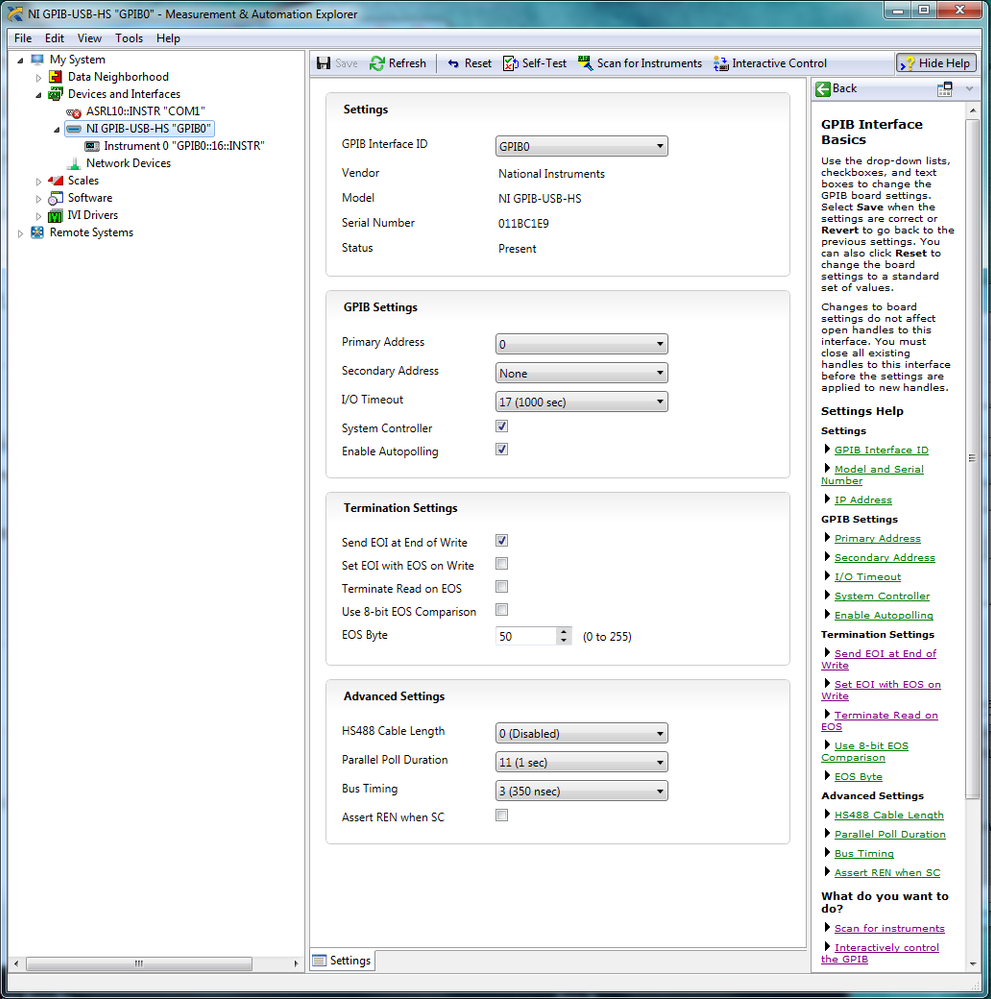The width and height of the screenshot is (991, 999).
Task: Expand the Scales tree node
Action: click(x=38, y=182)
